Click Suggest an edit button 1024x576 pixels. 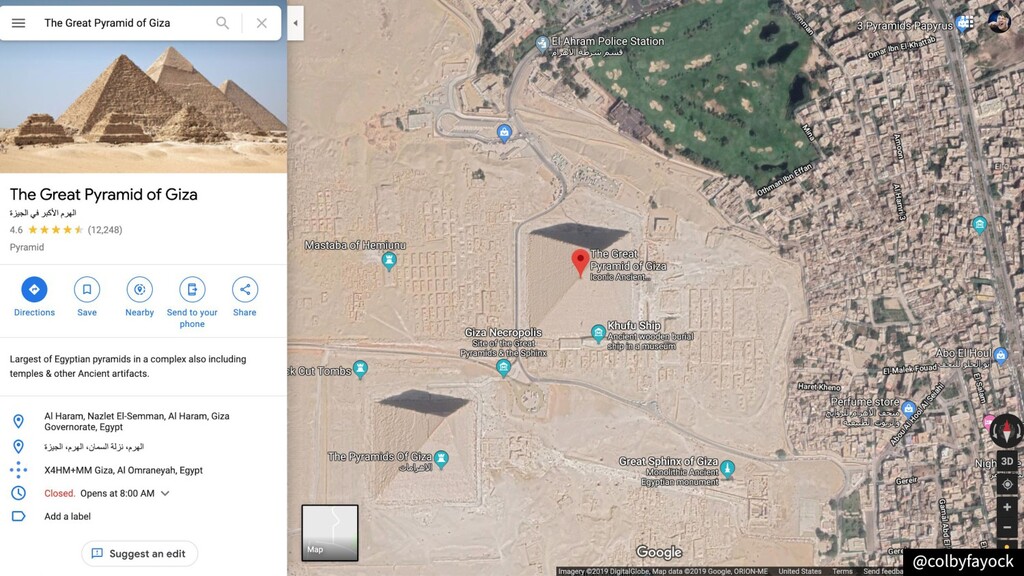point(139,554)
